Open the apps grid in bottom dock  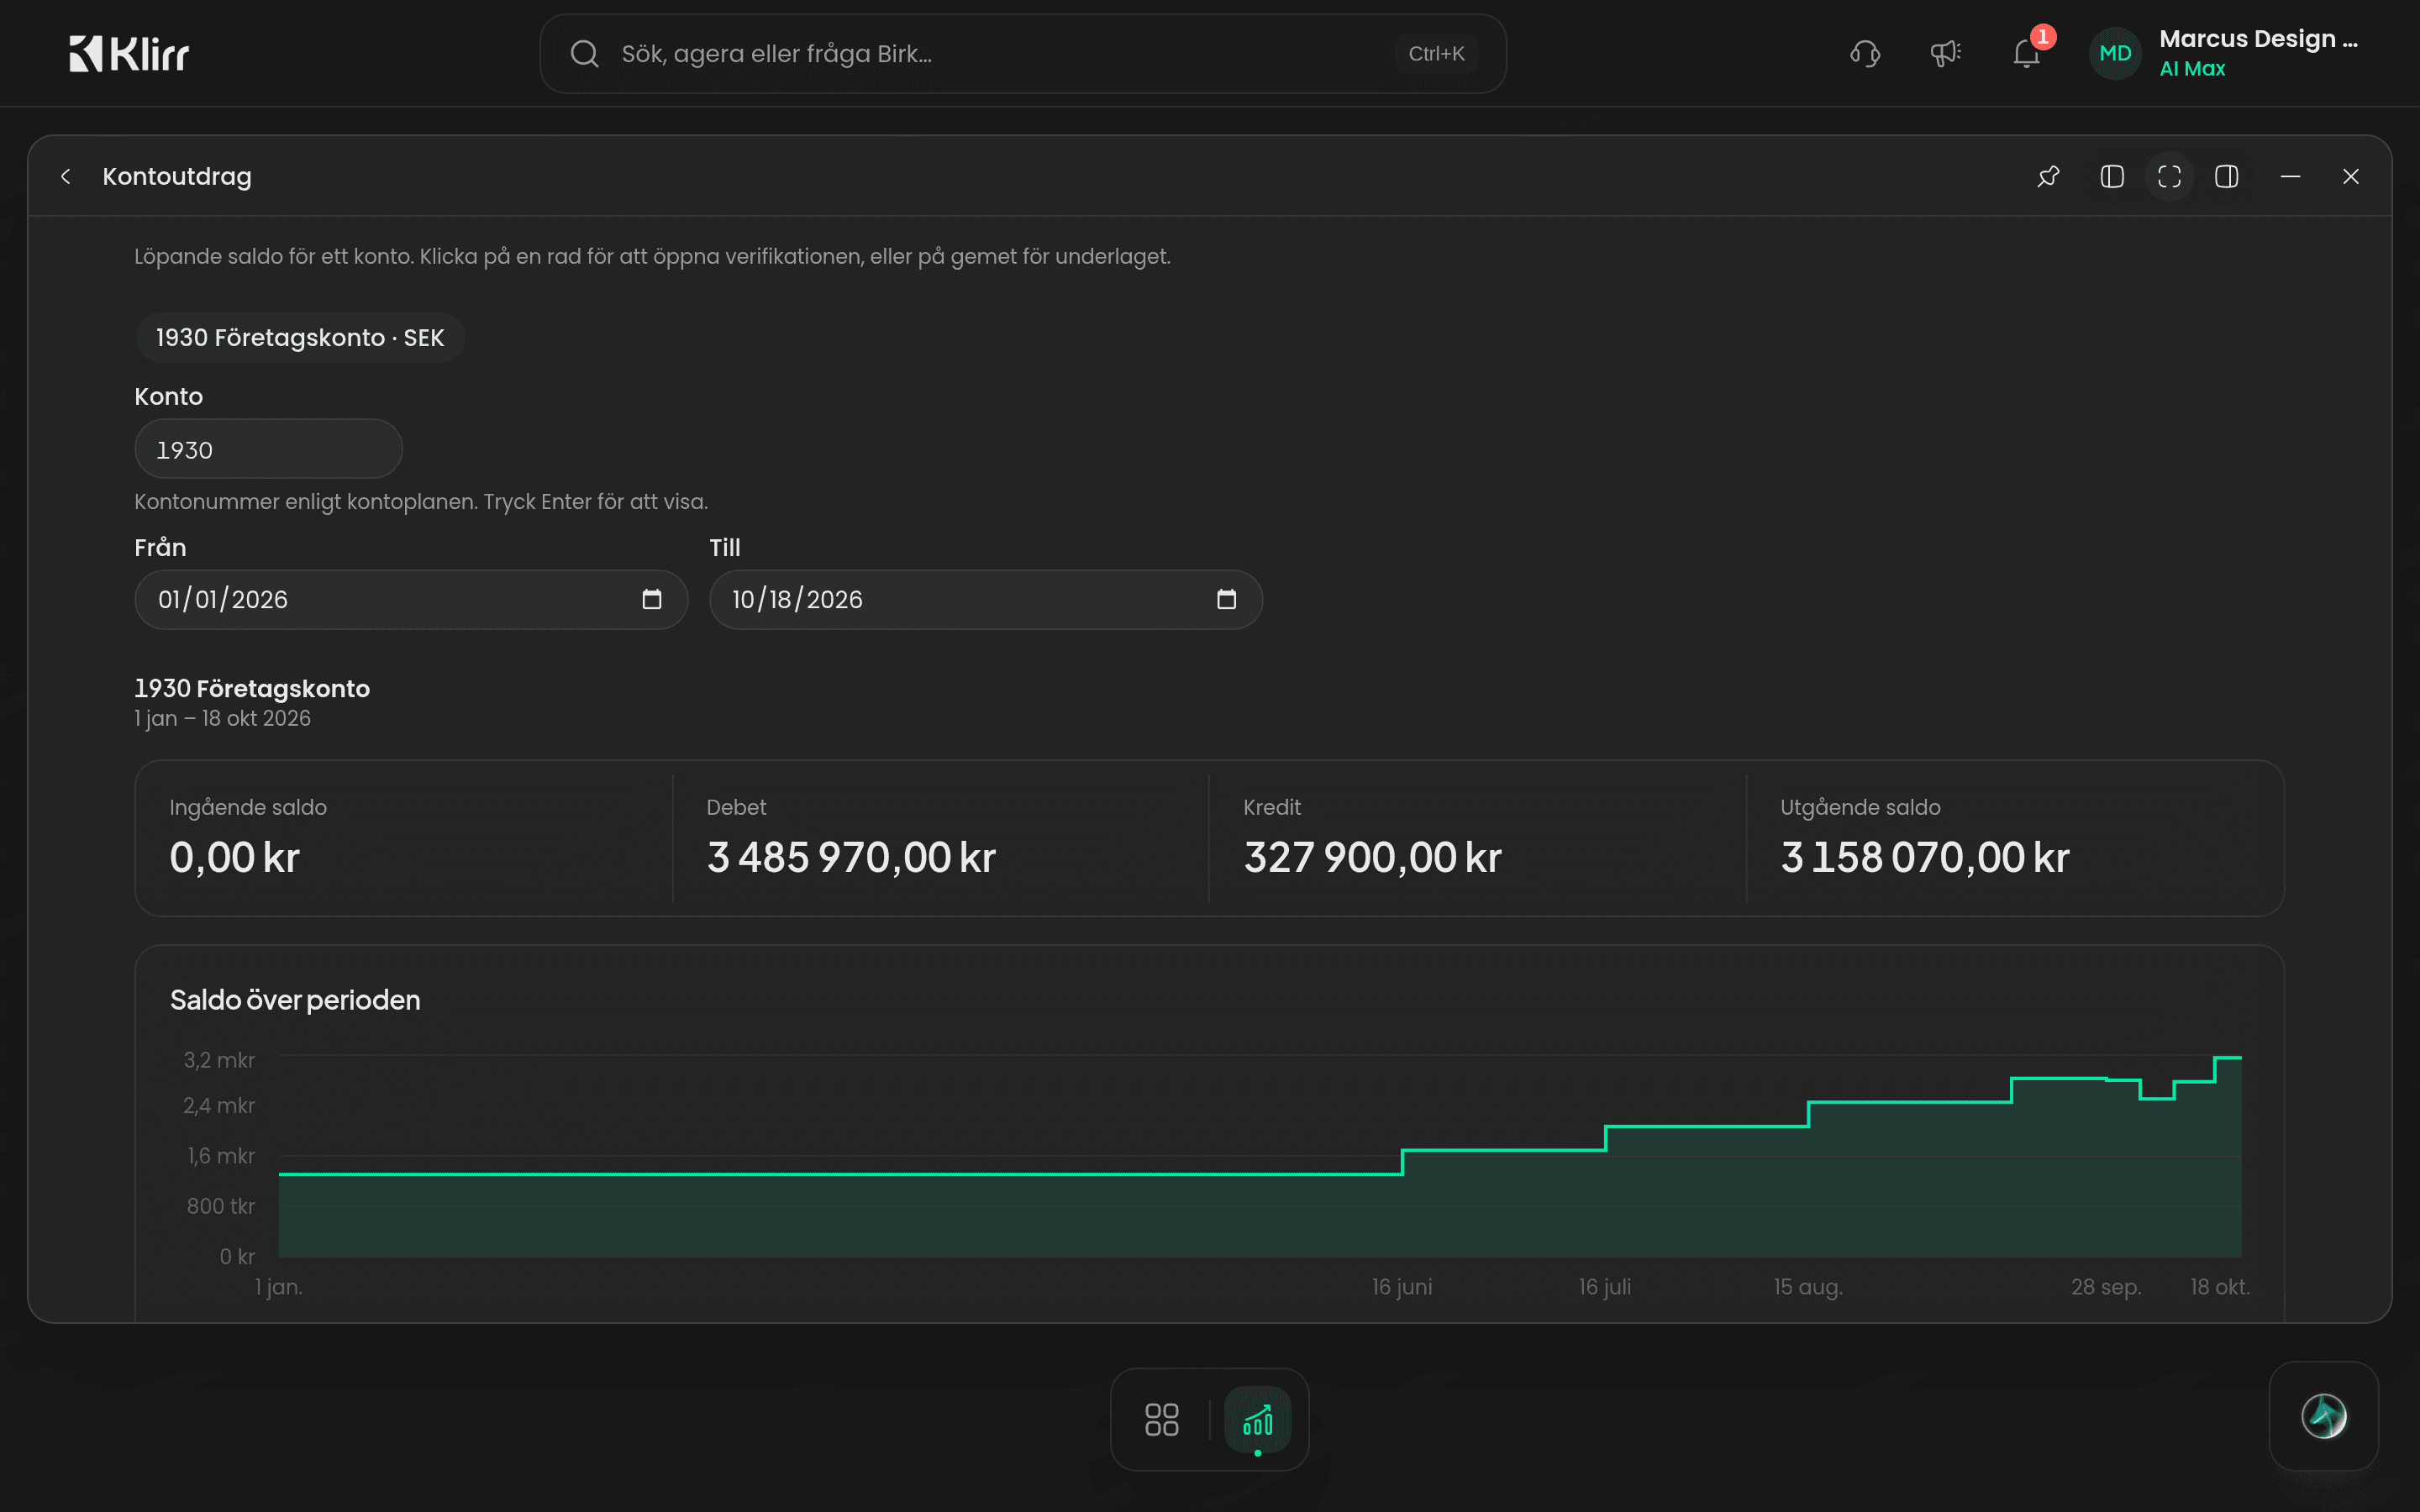coord(1161,1419)
